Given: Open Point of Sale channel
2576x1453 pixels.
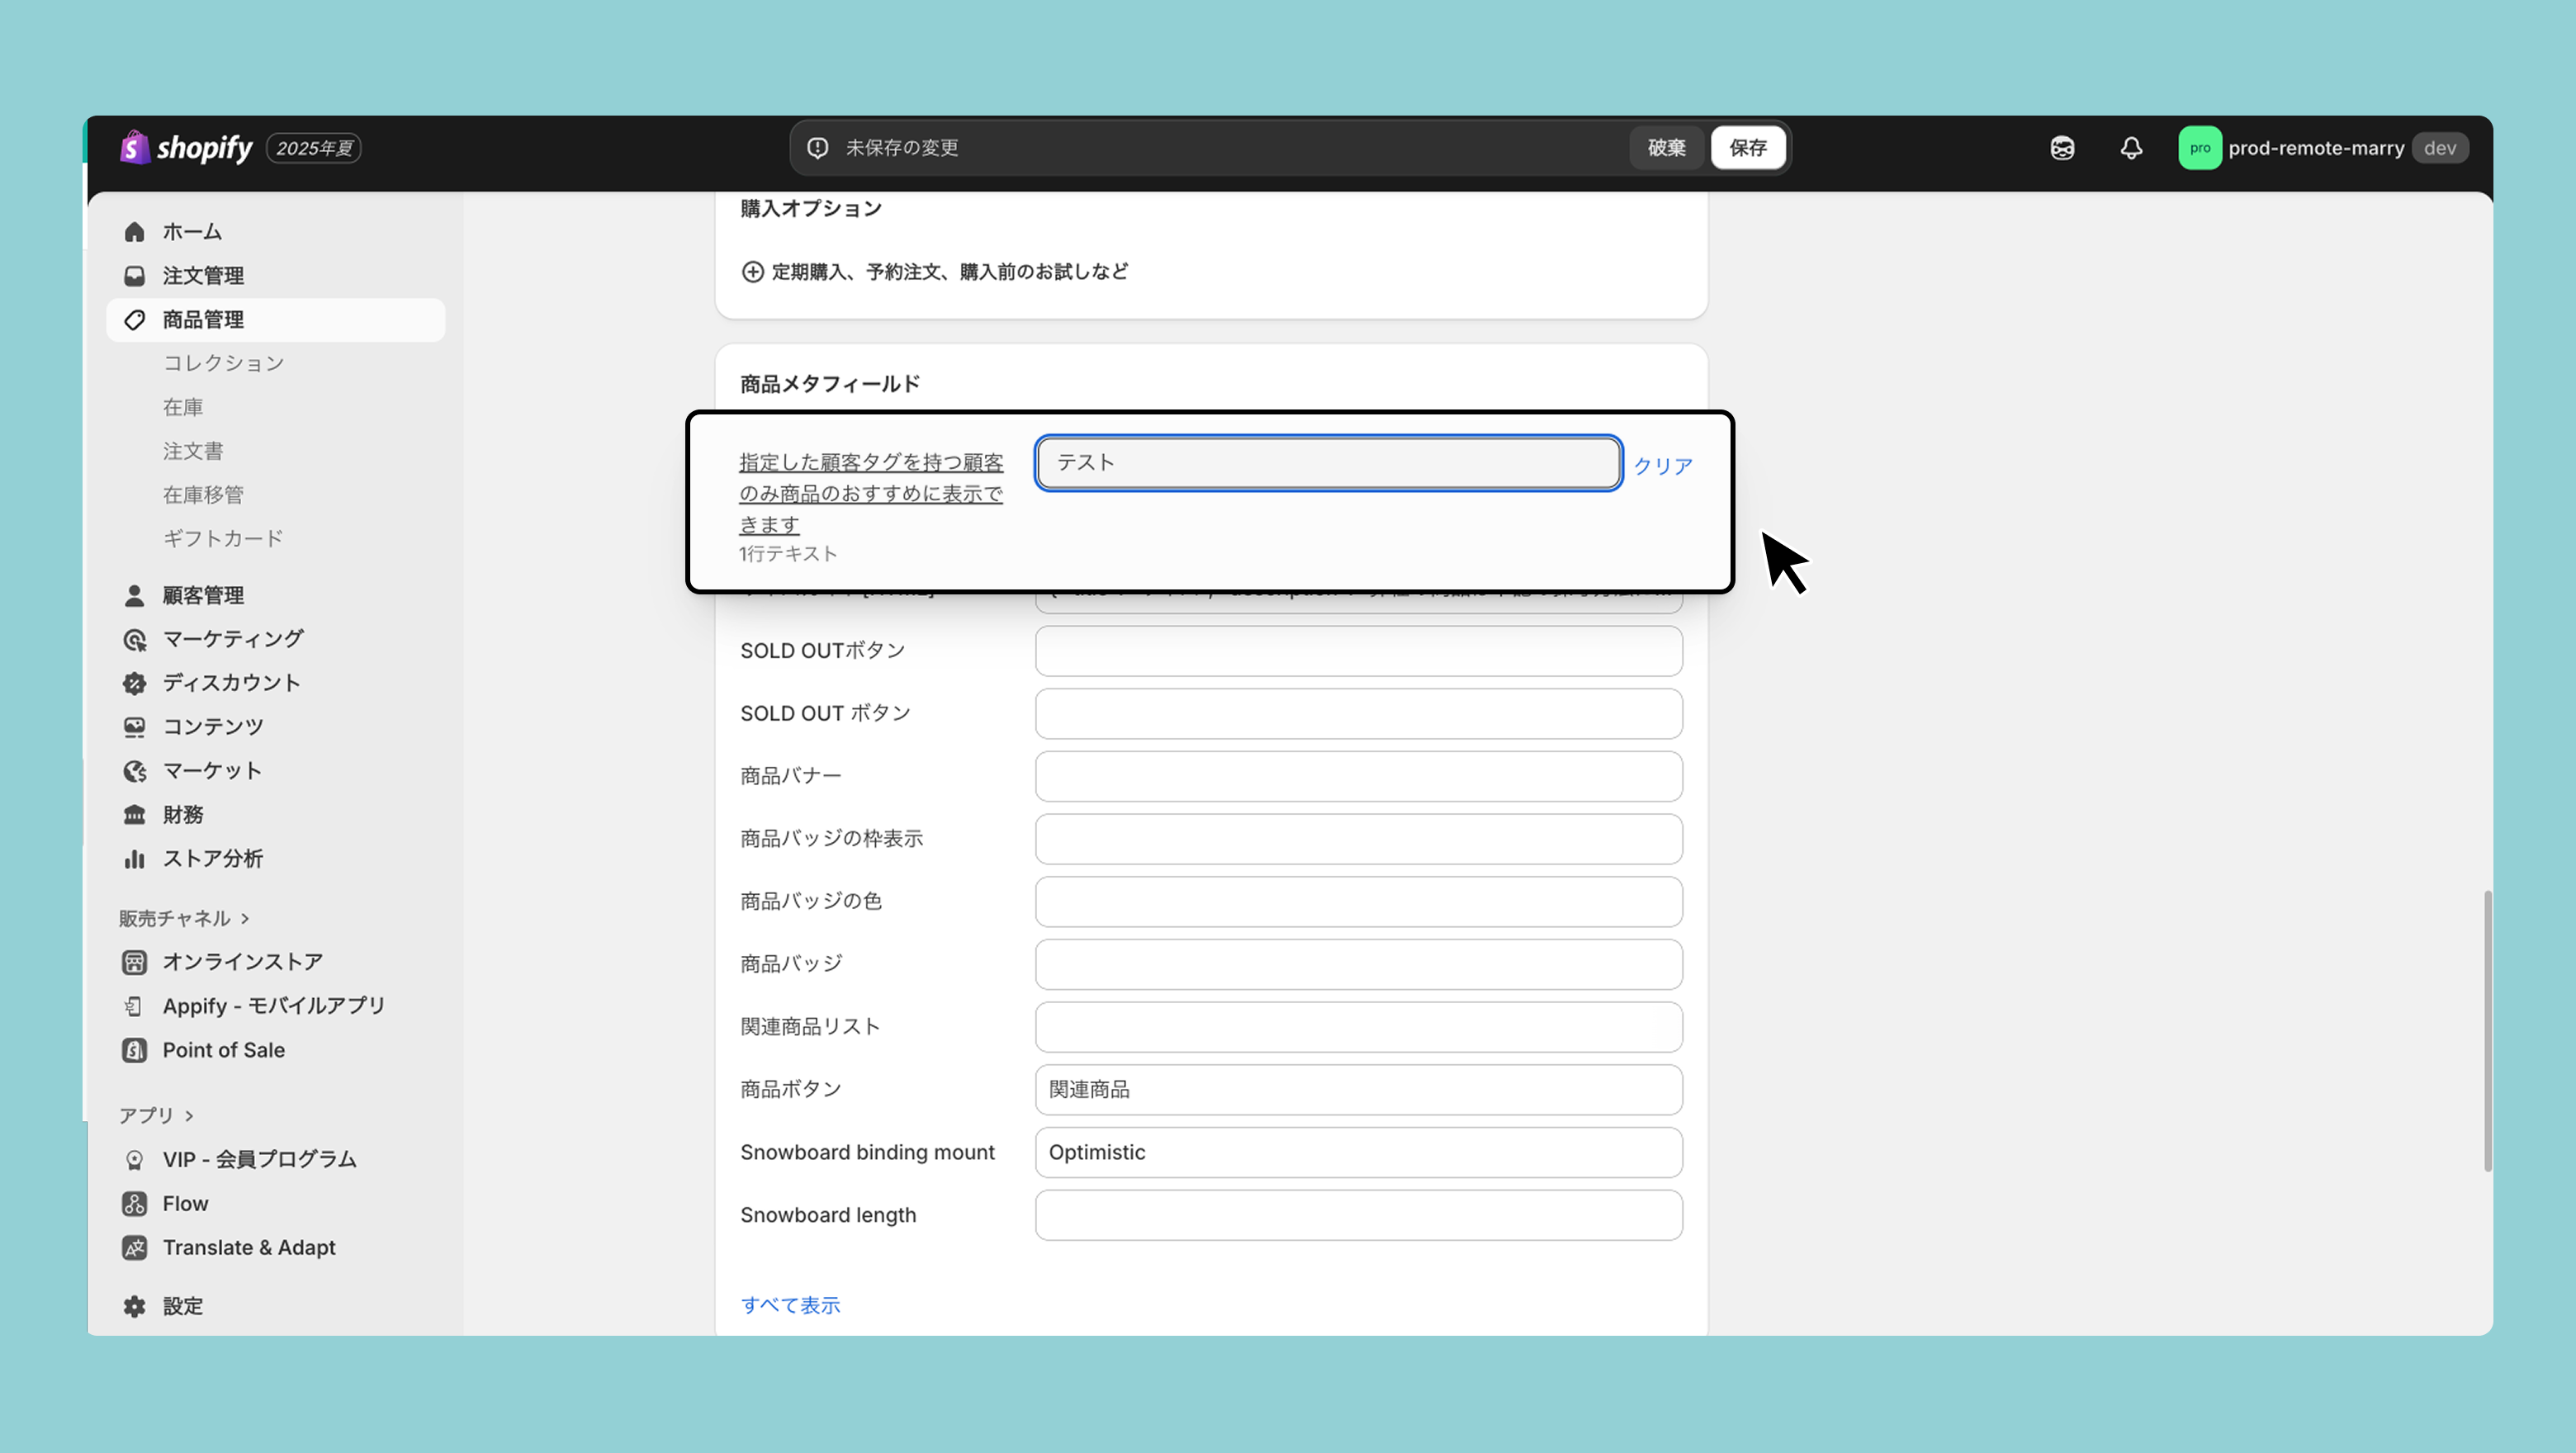Looking at the screenshot, I should [223, 1050].
